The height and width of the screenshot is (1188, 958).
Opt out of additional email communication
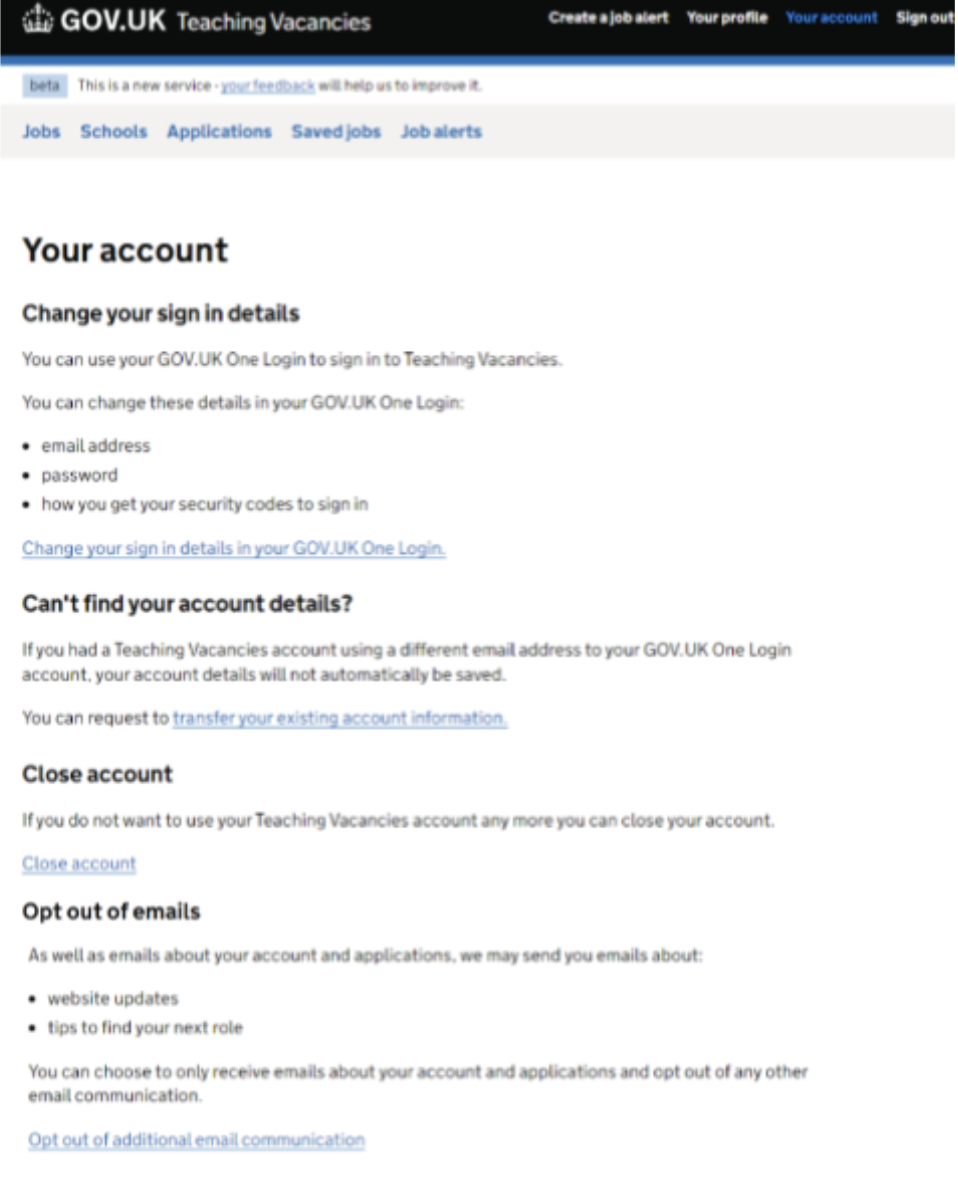pos(196,1139)
